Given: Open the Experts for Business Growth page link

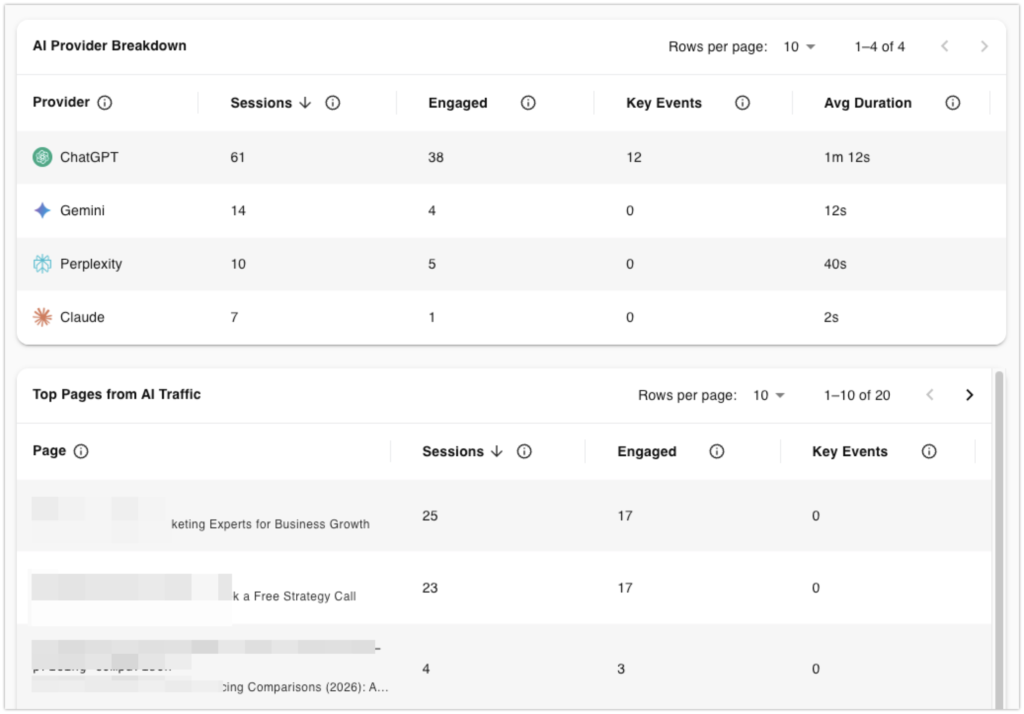Looking at the screenshot, I should coord(270,524).
